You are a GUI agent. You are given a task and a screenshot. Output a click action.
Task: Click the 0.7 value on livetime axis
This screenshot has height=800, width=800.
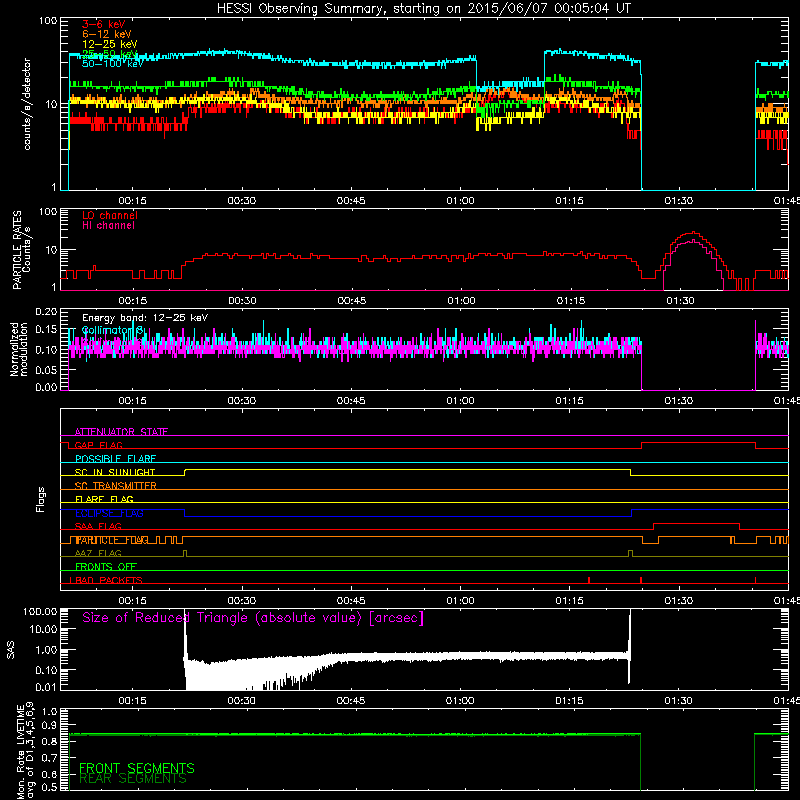[49, 757]
